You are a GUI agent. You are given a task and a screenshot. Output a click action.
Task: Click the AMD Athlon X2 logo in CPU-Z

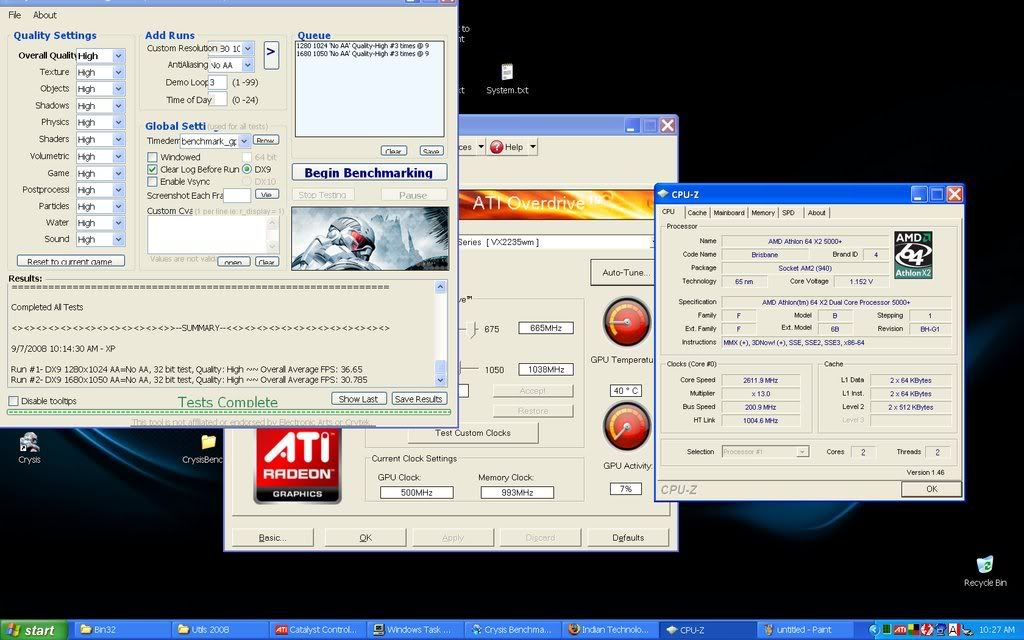pos(913,255)
